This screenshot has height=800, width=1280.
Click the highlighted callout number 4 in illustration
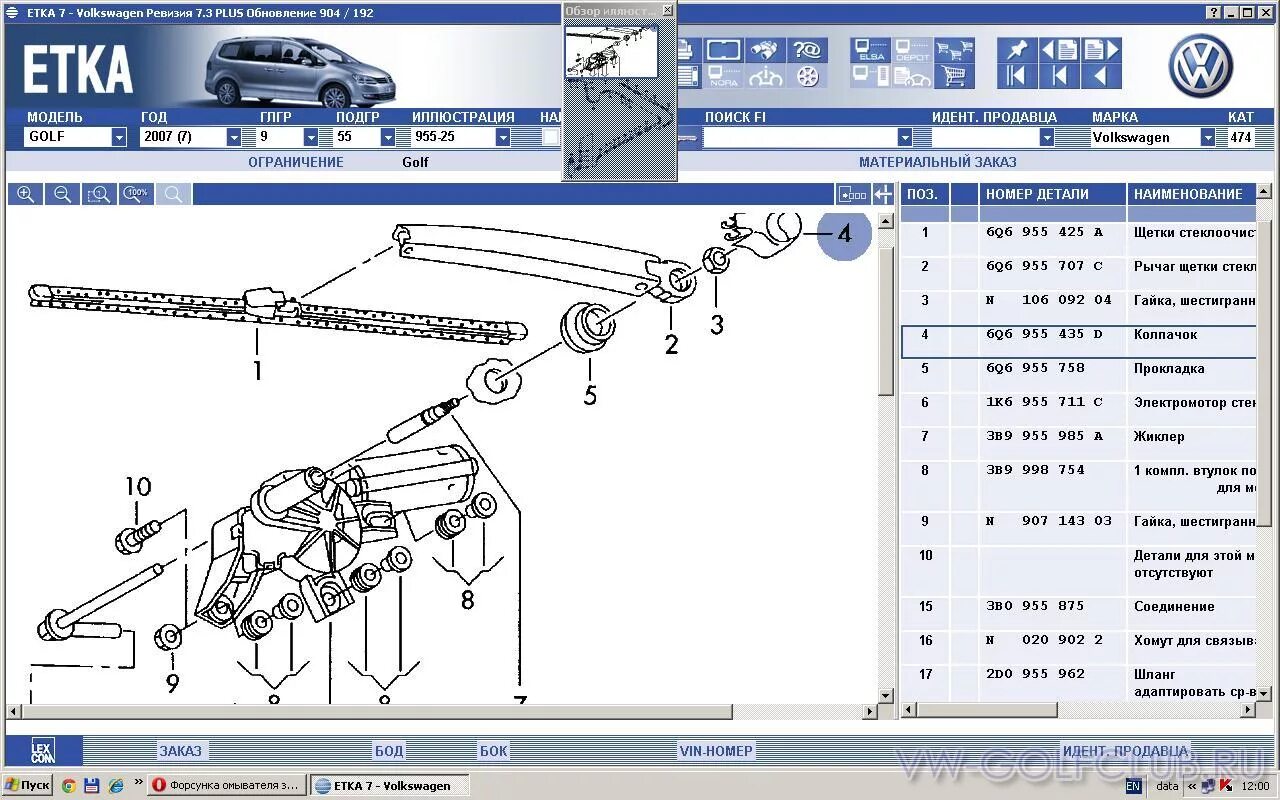(845, 234)
